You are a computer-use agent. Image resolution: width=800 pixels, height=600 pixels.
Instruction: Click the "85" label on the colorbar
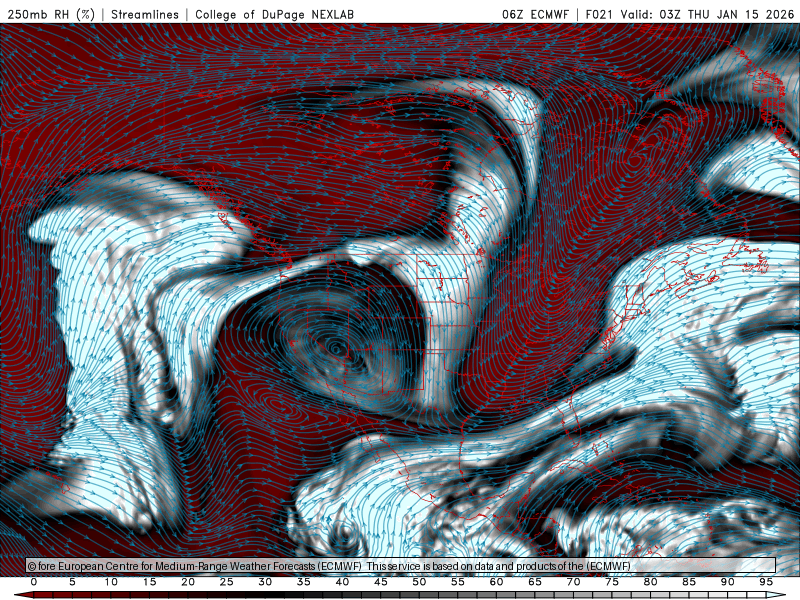click(x=689, y=582)
